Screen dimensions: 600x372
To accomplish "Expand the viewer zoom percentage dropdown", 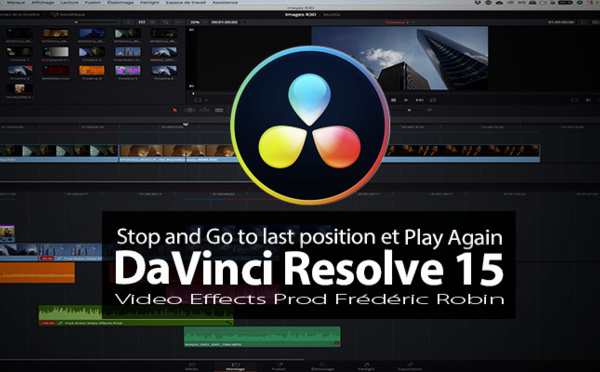I will (x=199, y=22).
